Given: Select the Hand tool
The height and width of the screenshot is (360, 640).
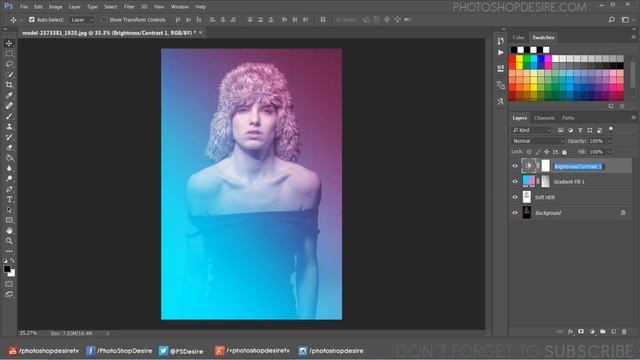Looking at the screenshot, I should coord(9,231).
